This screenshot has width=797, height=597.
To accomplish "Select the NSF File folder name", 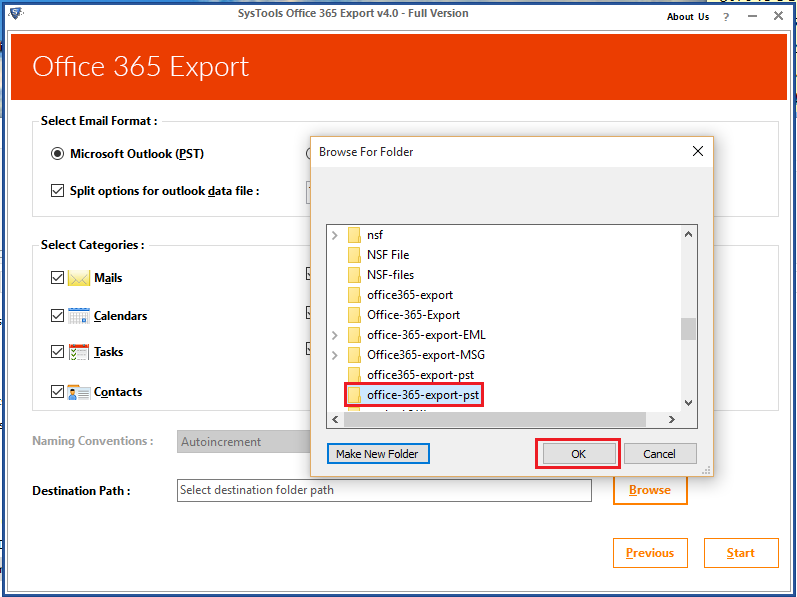I will point(388,255).
